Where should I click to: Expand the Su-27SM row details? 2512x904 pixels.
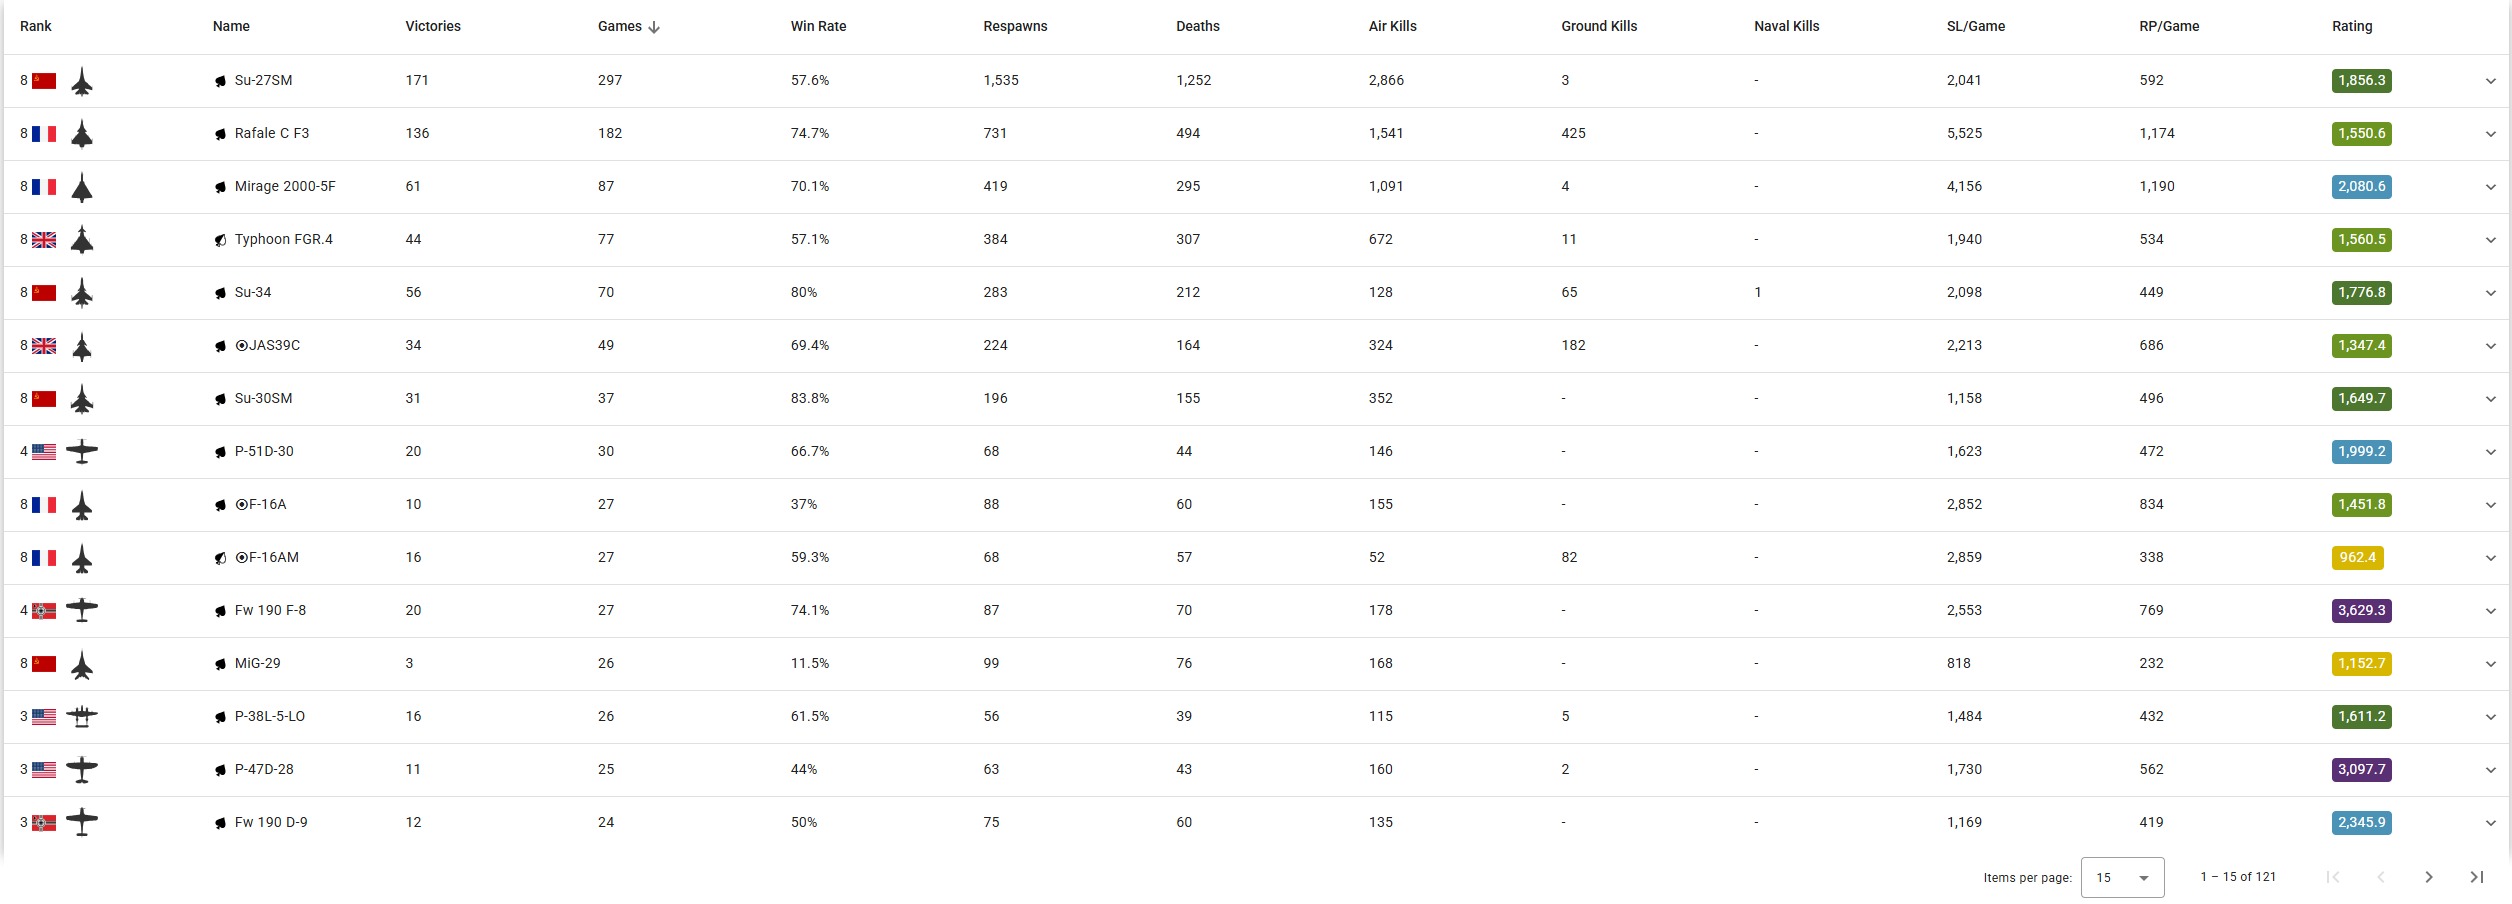[x=2491, y=81]
